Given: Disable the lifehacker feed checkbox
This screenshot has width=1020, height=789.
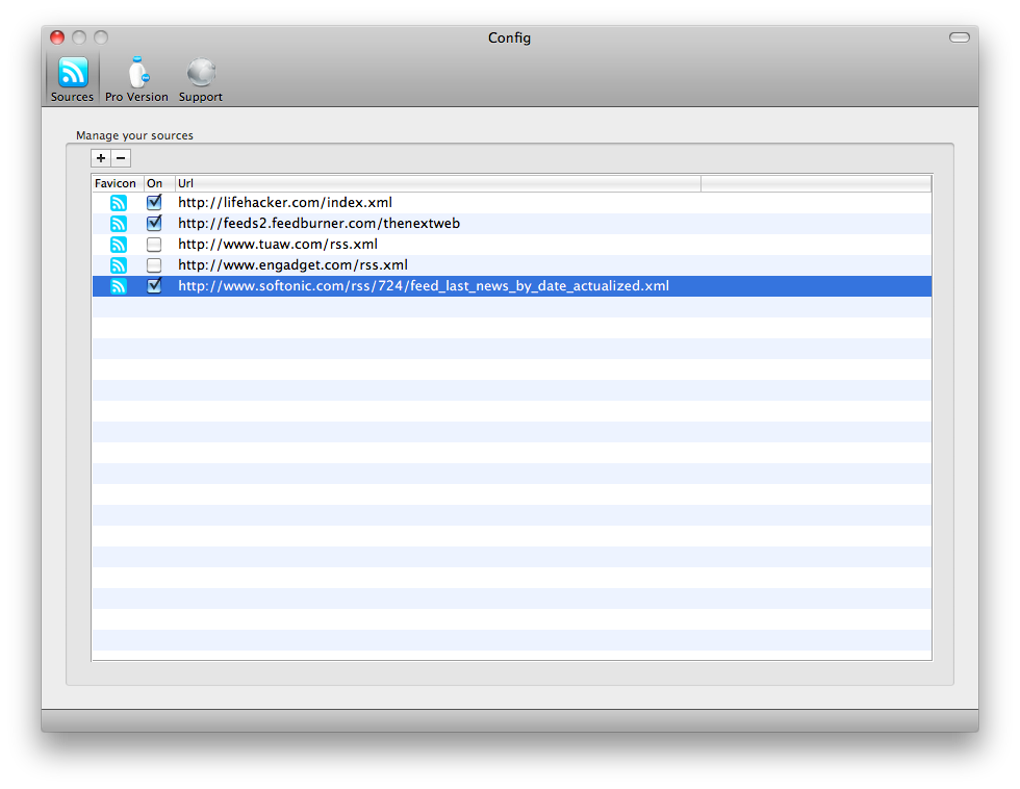Looking at the screenshot, I should pos(154,203).
